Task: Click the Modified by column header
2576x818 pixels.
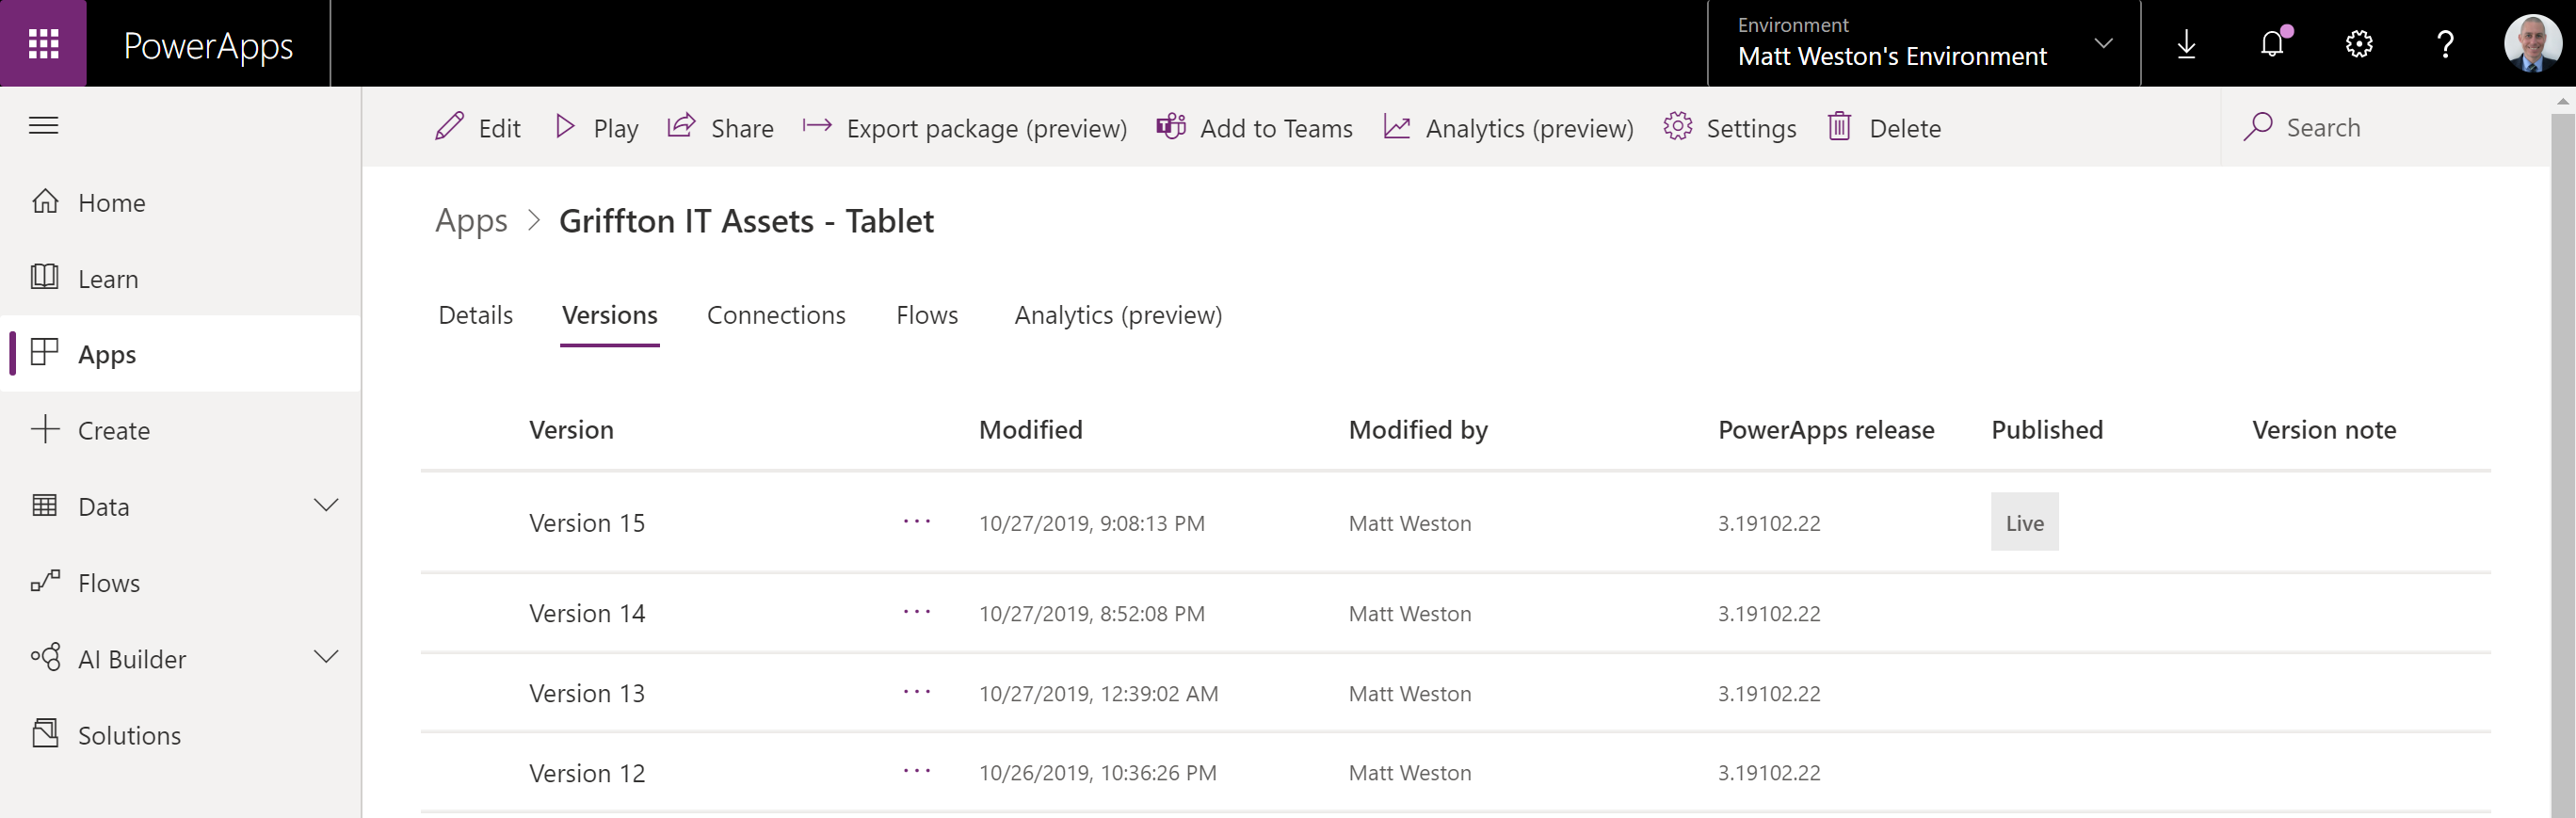Action: [1418, 430]
